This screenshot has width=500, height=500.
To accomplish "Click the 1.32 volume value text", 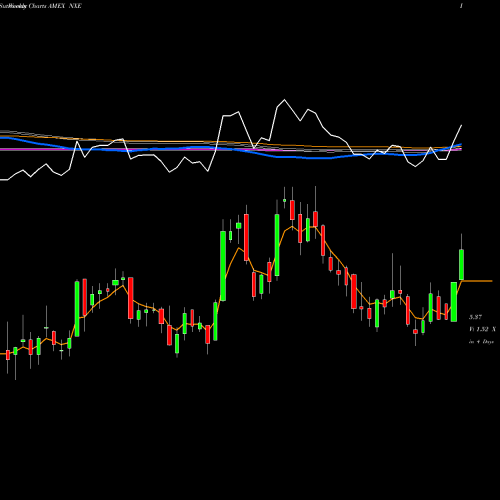I will [x=482, y=329].
